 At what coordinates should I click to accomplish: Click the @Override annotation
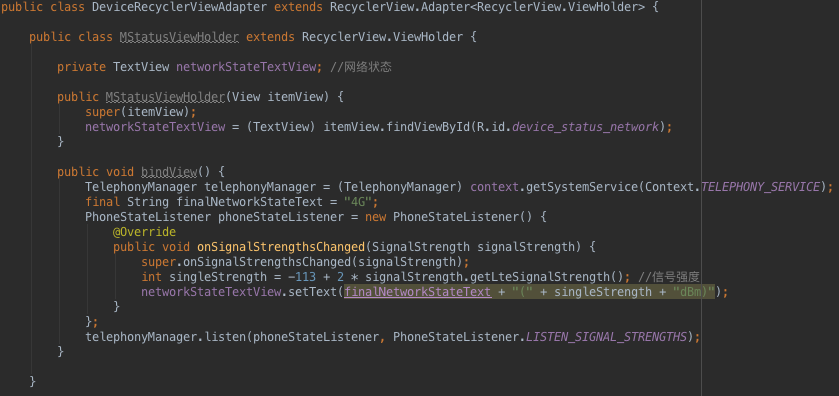click(x=144, y=232)
